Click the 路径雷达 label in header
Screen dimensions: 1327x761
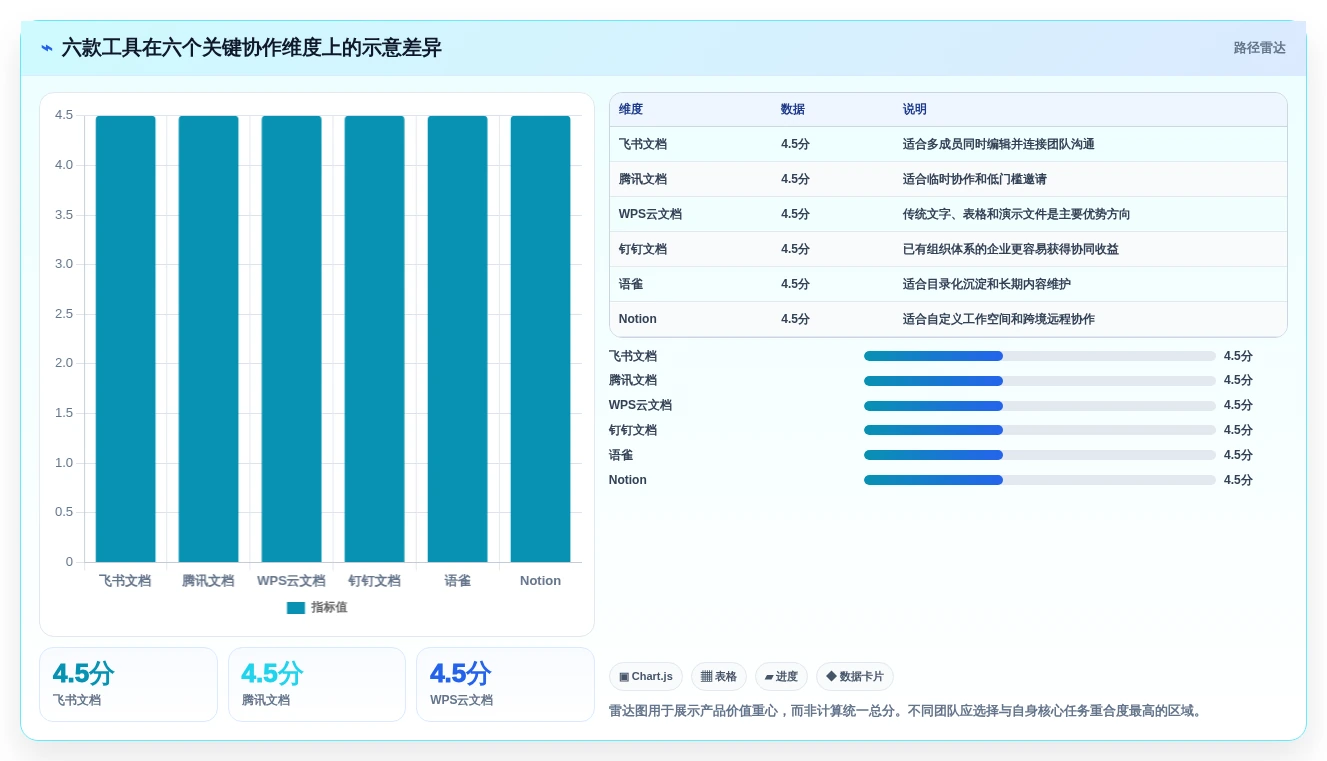click(x=1259, y=48)
